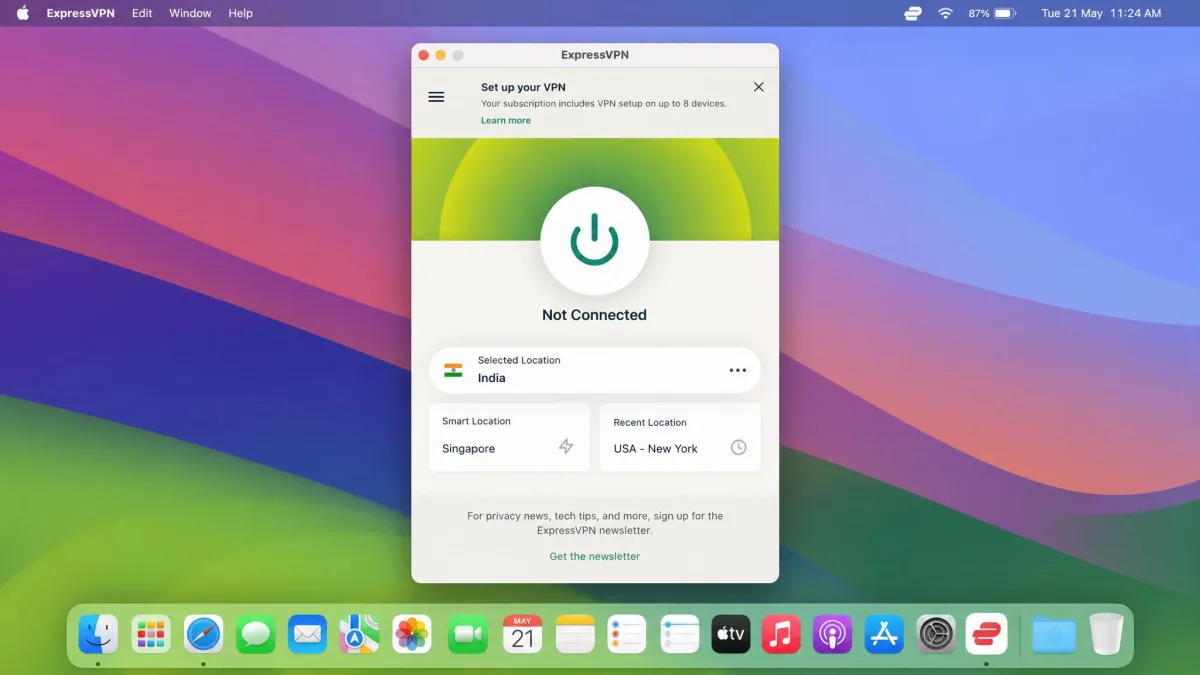Open Notes from the Dock

click(x=575, y=634)
